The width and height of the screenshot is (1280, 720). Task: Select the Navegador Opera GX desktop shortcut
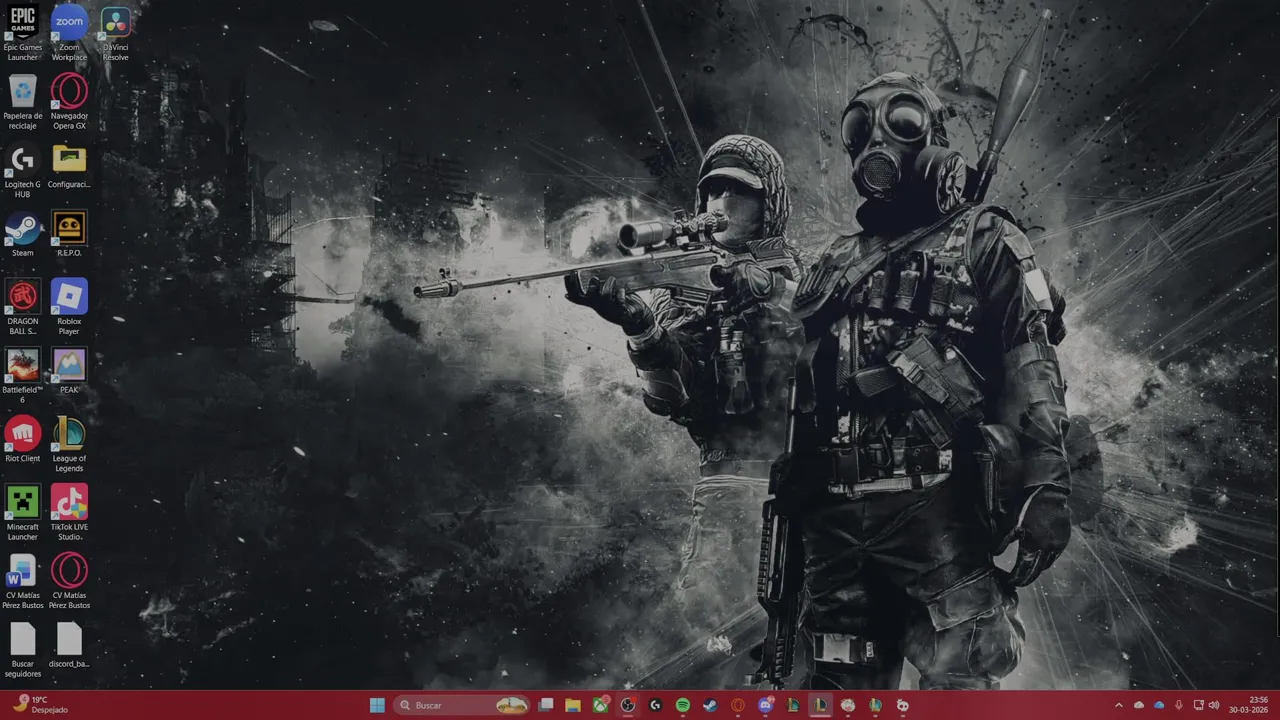click(69, 102)
